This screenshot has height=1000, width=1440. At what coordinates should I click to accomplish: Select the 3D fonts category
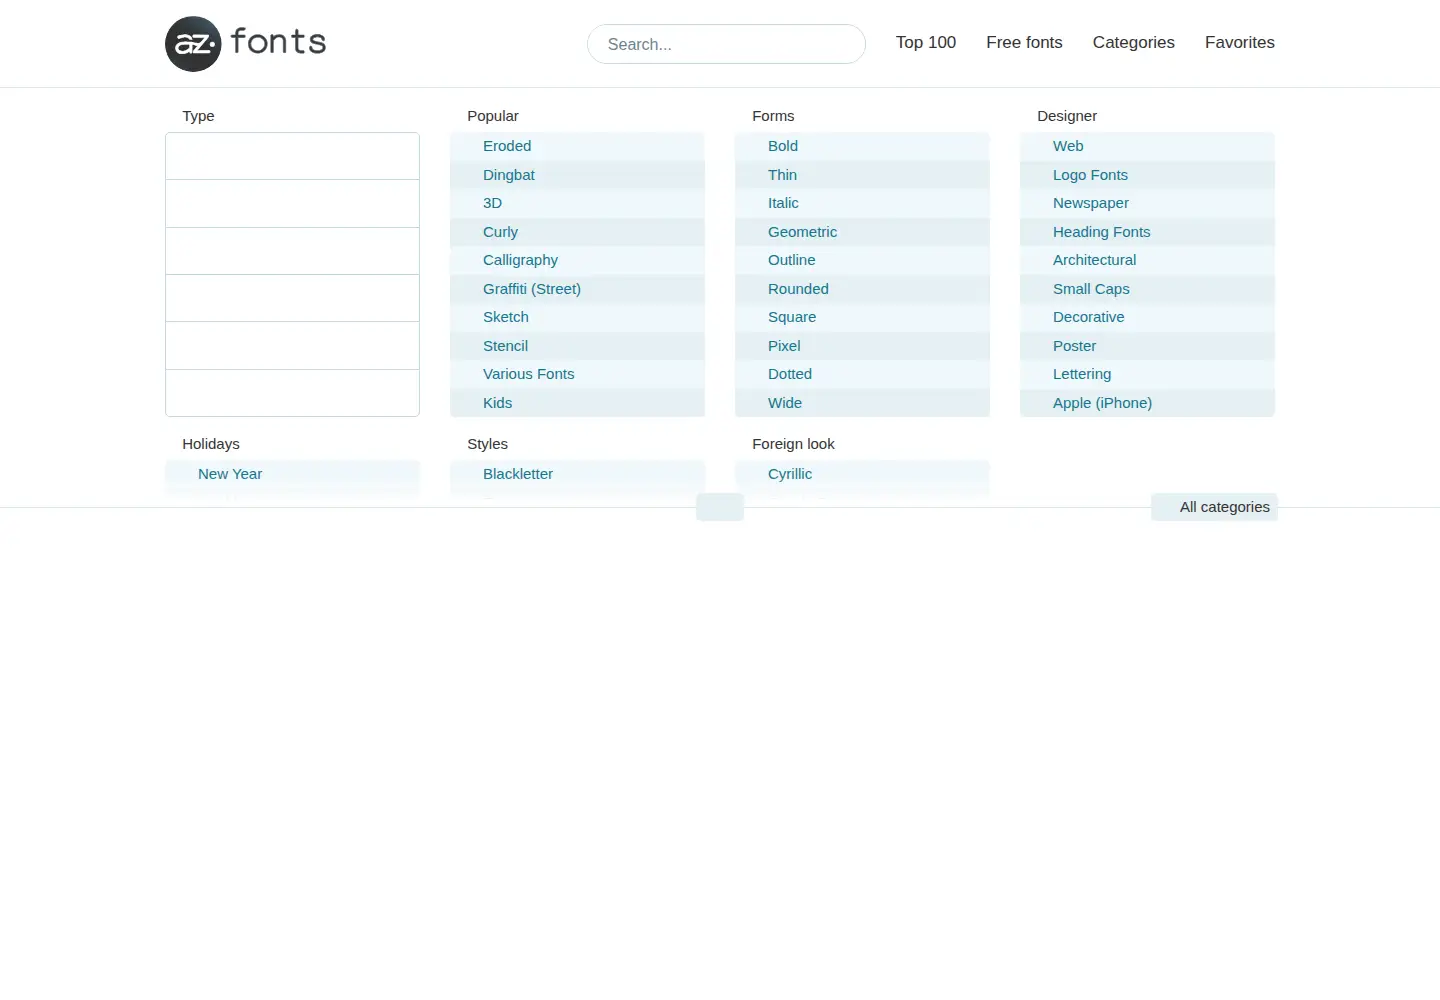[x=577, y=203]
